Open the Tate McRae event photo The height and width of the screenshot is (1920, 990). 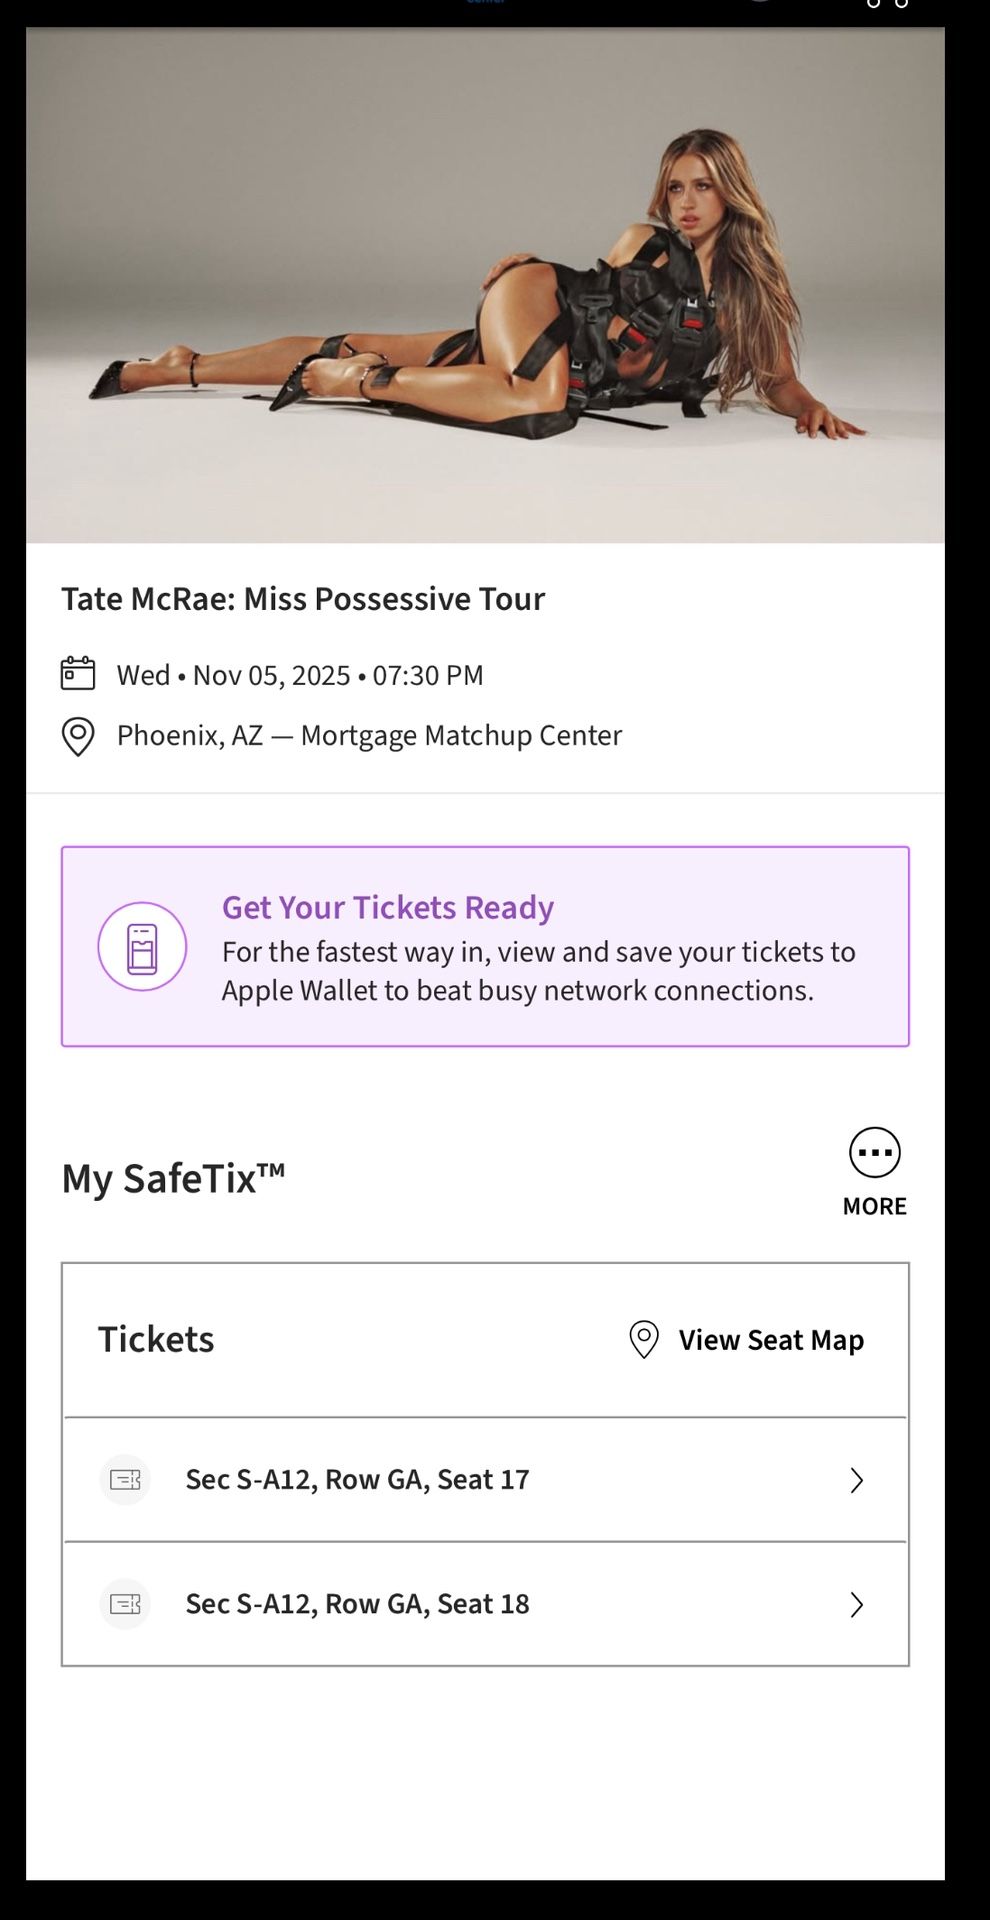click(485, 285)
